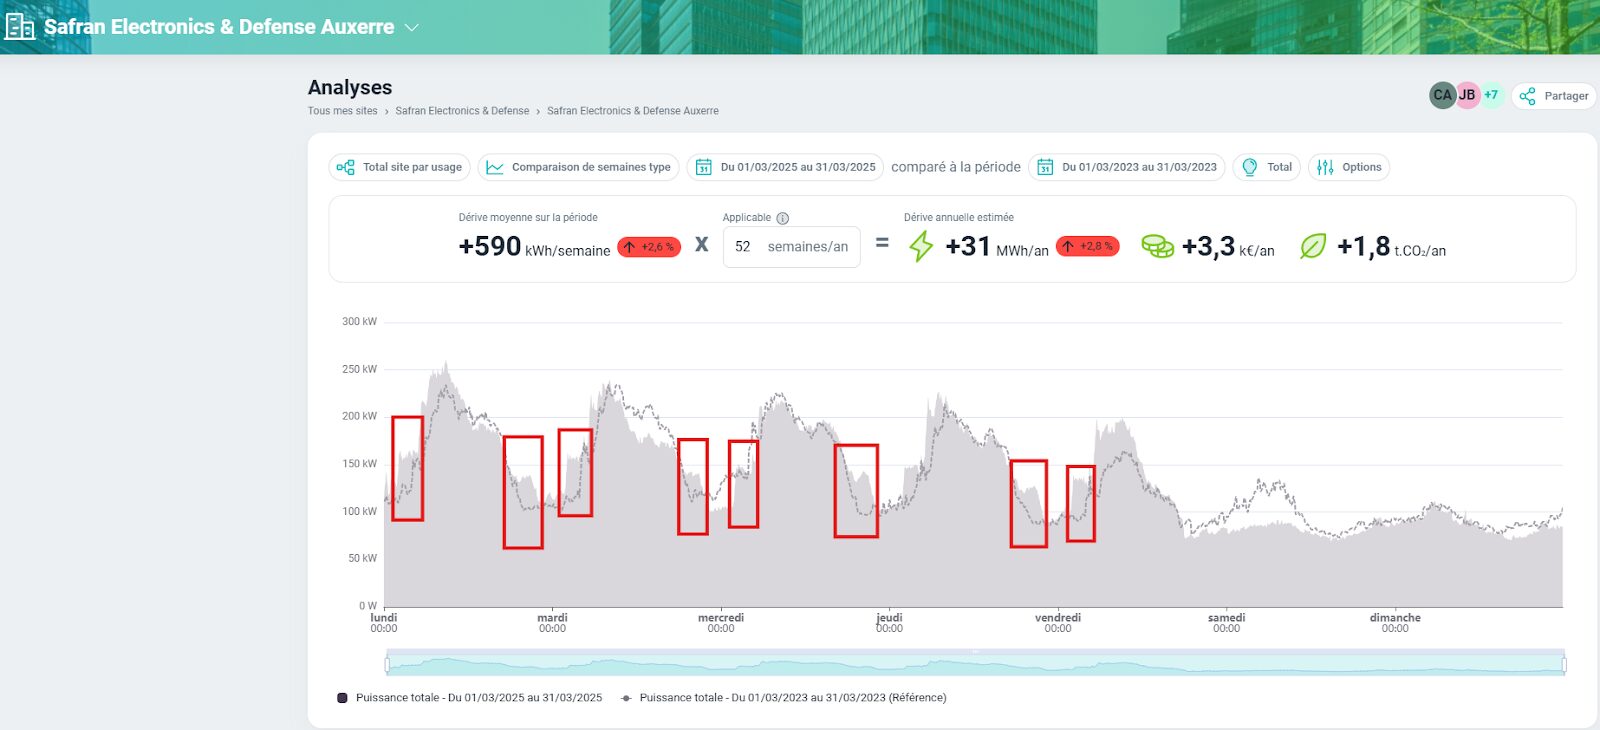The width and height of the screenshot is (1600, 730).
Task: Toggle the 2023 Référence legend series
Action: (x=784, y=698)
